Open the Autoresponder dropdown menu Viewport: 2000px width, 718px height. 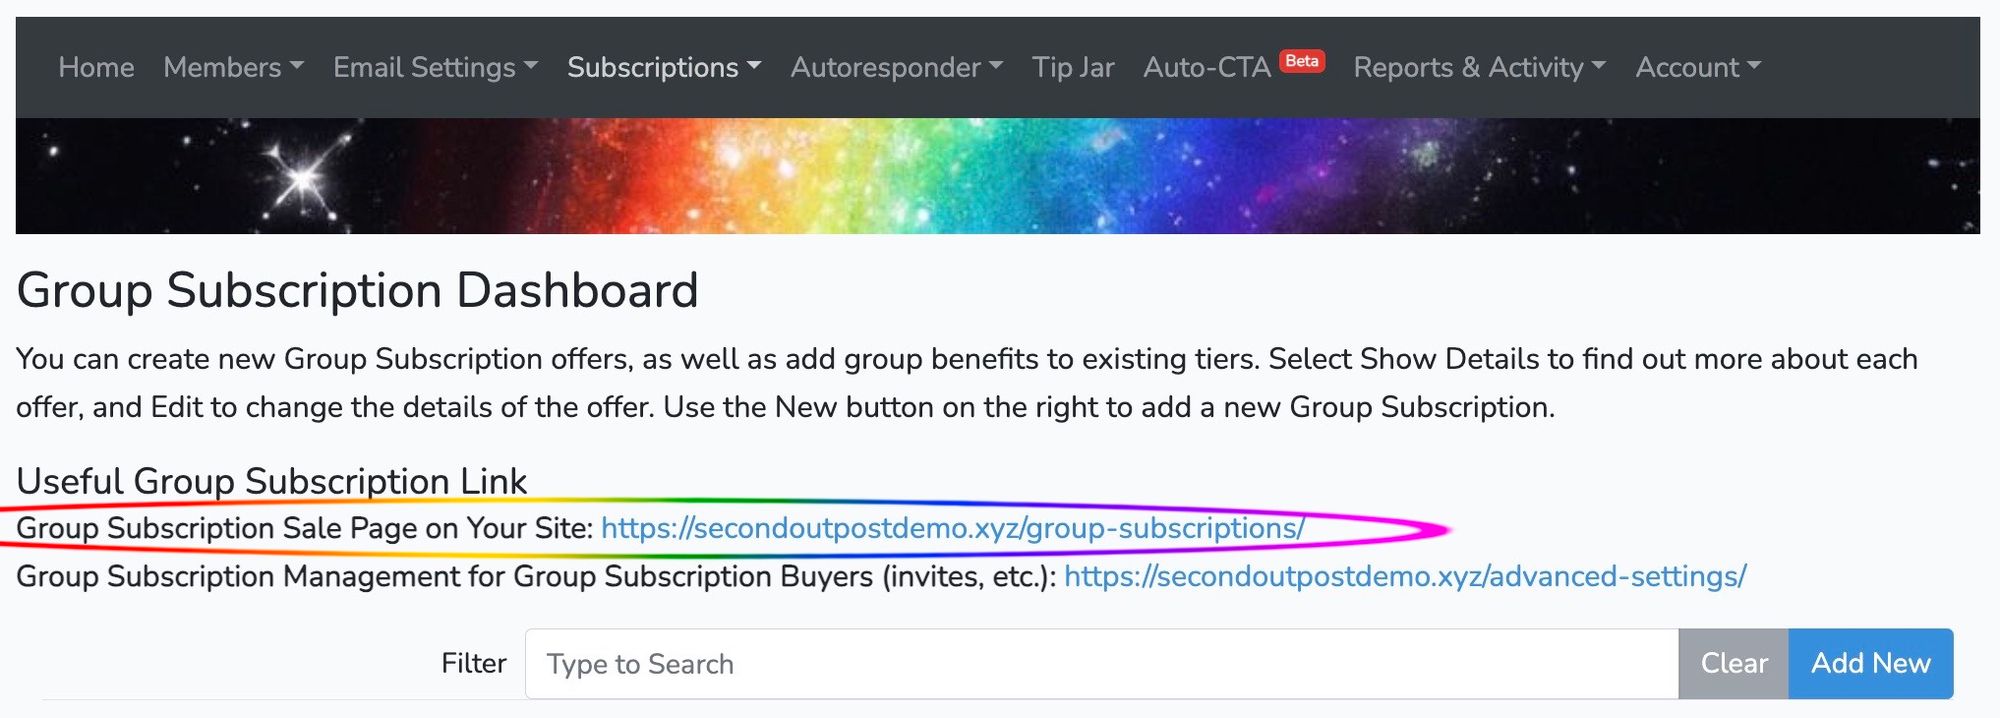(896, 67)
